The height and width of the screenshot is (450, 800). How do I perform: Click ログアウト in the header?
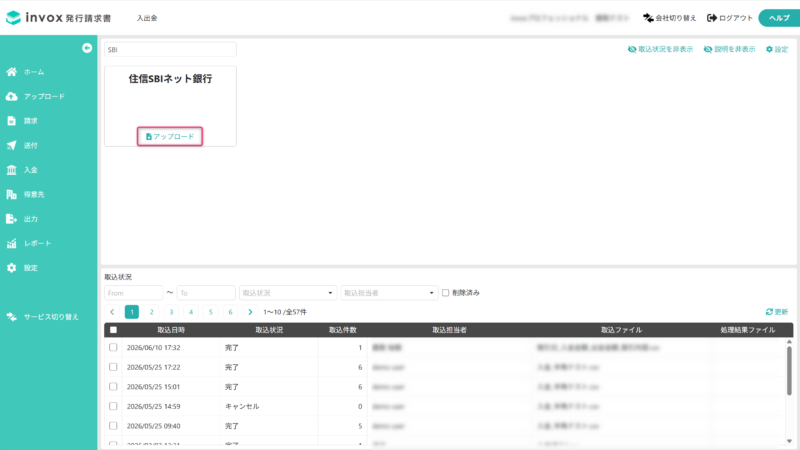(x=730, y=18)
